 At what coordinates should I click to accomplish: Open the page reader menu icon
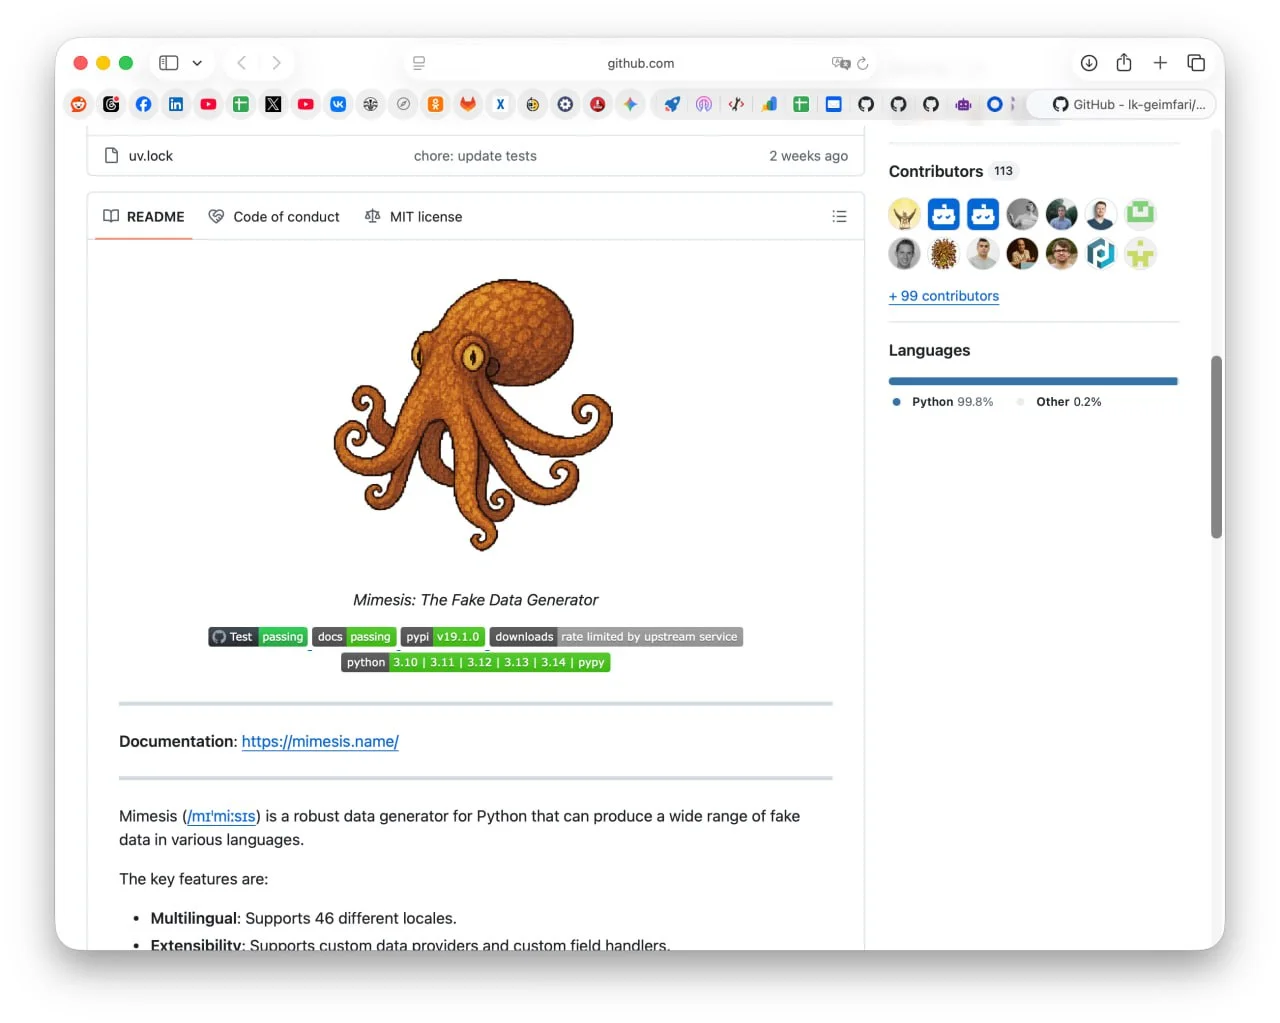pos(419,63)
